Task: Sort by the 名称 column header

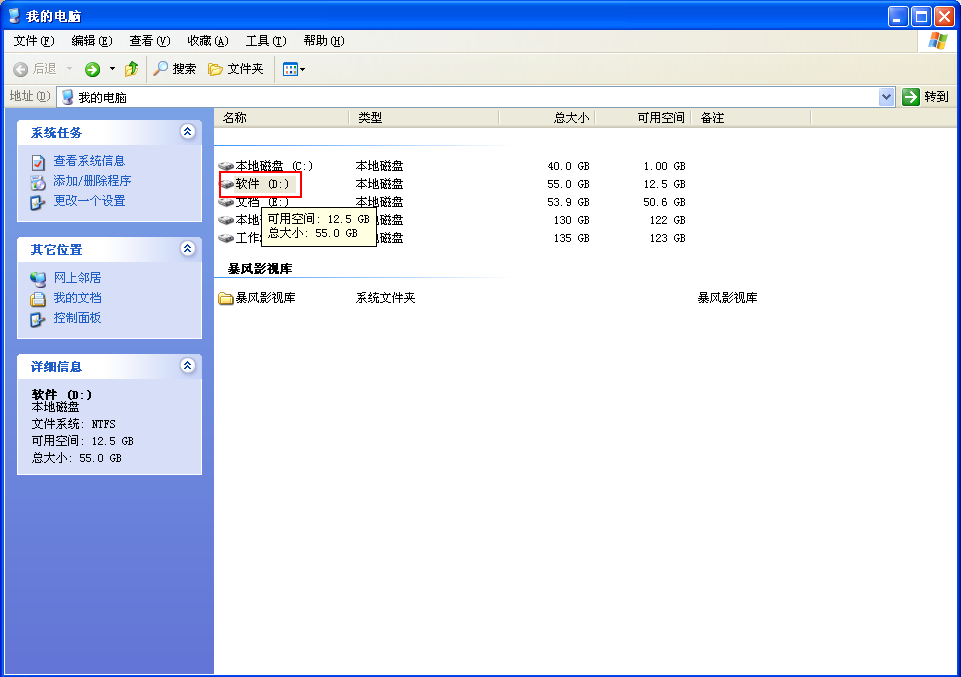Action: pyautogui.click(x=281, y=118)
